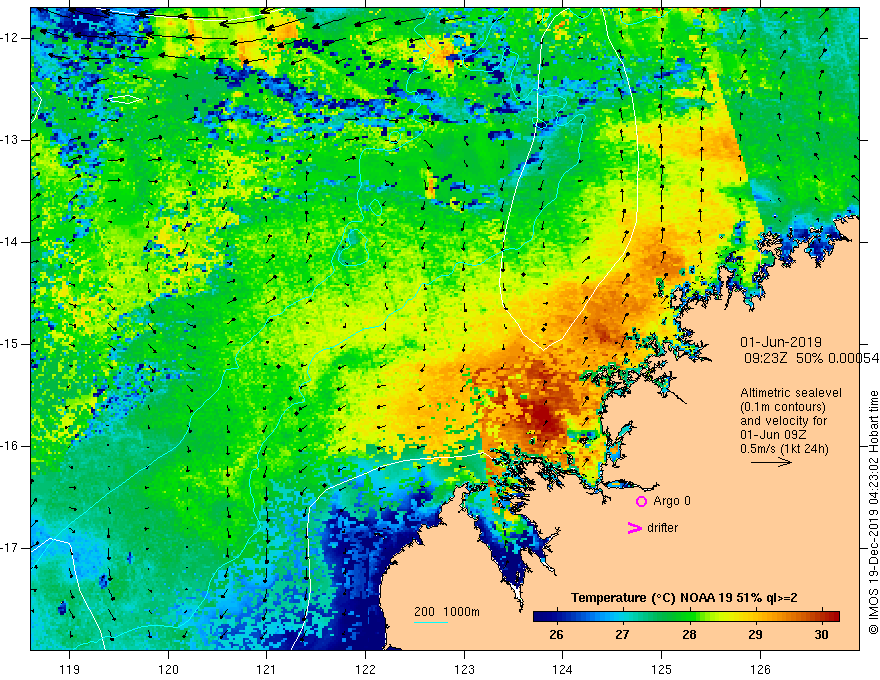880x680 pixels.
Task: Click the 'and velocity for' text
Action: (783, 421)
